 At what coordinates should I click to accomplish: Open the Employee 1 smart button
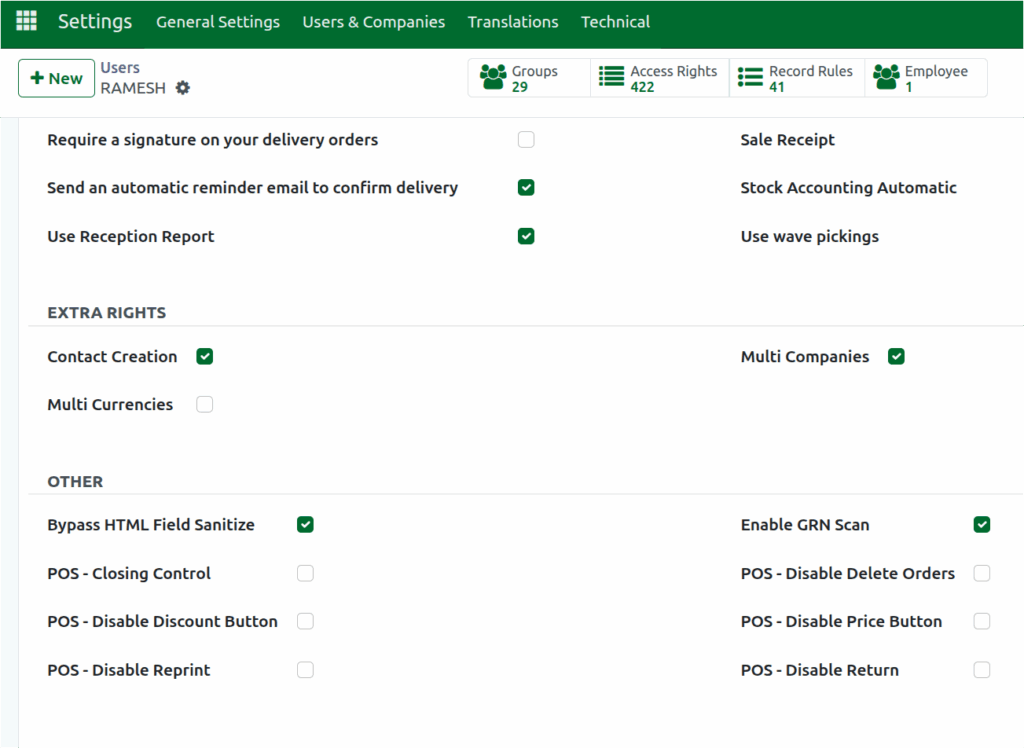click(x=922, y=77)
